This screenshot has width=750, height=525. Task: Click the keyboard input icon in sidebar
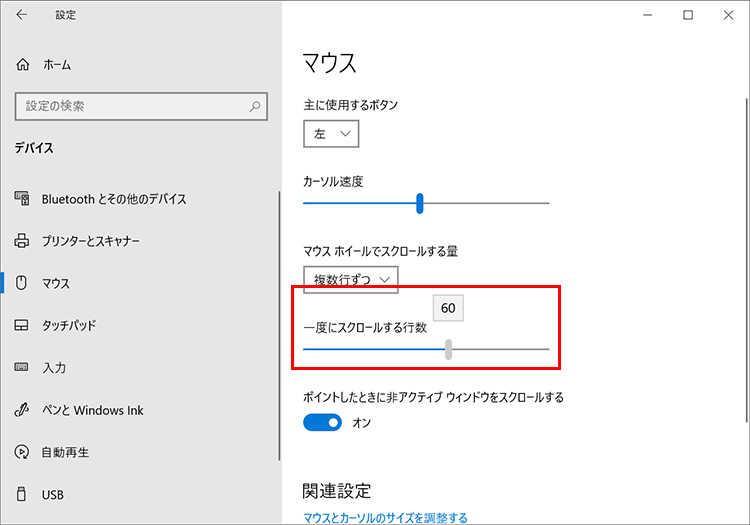coord(23,368)
